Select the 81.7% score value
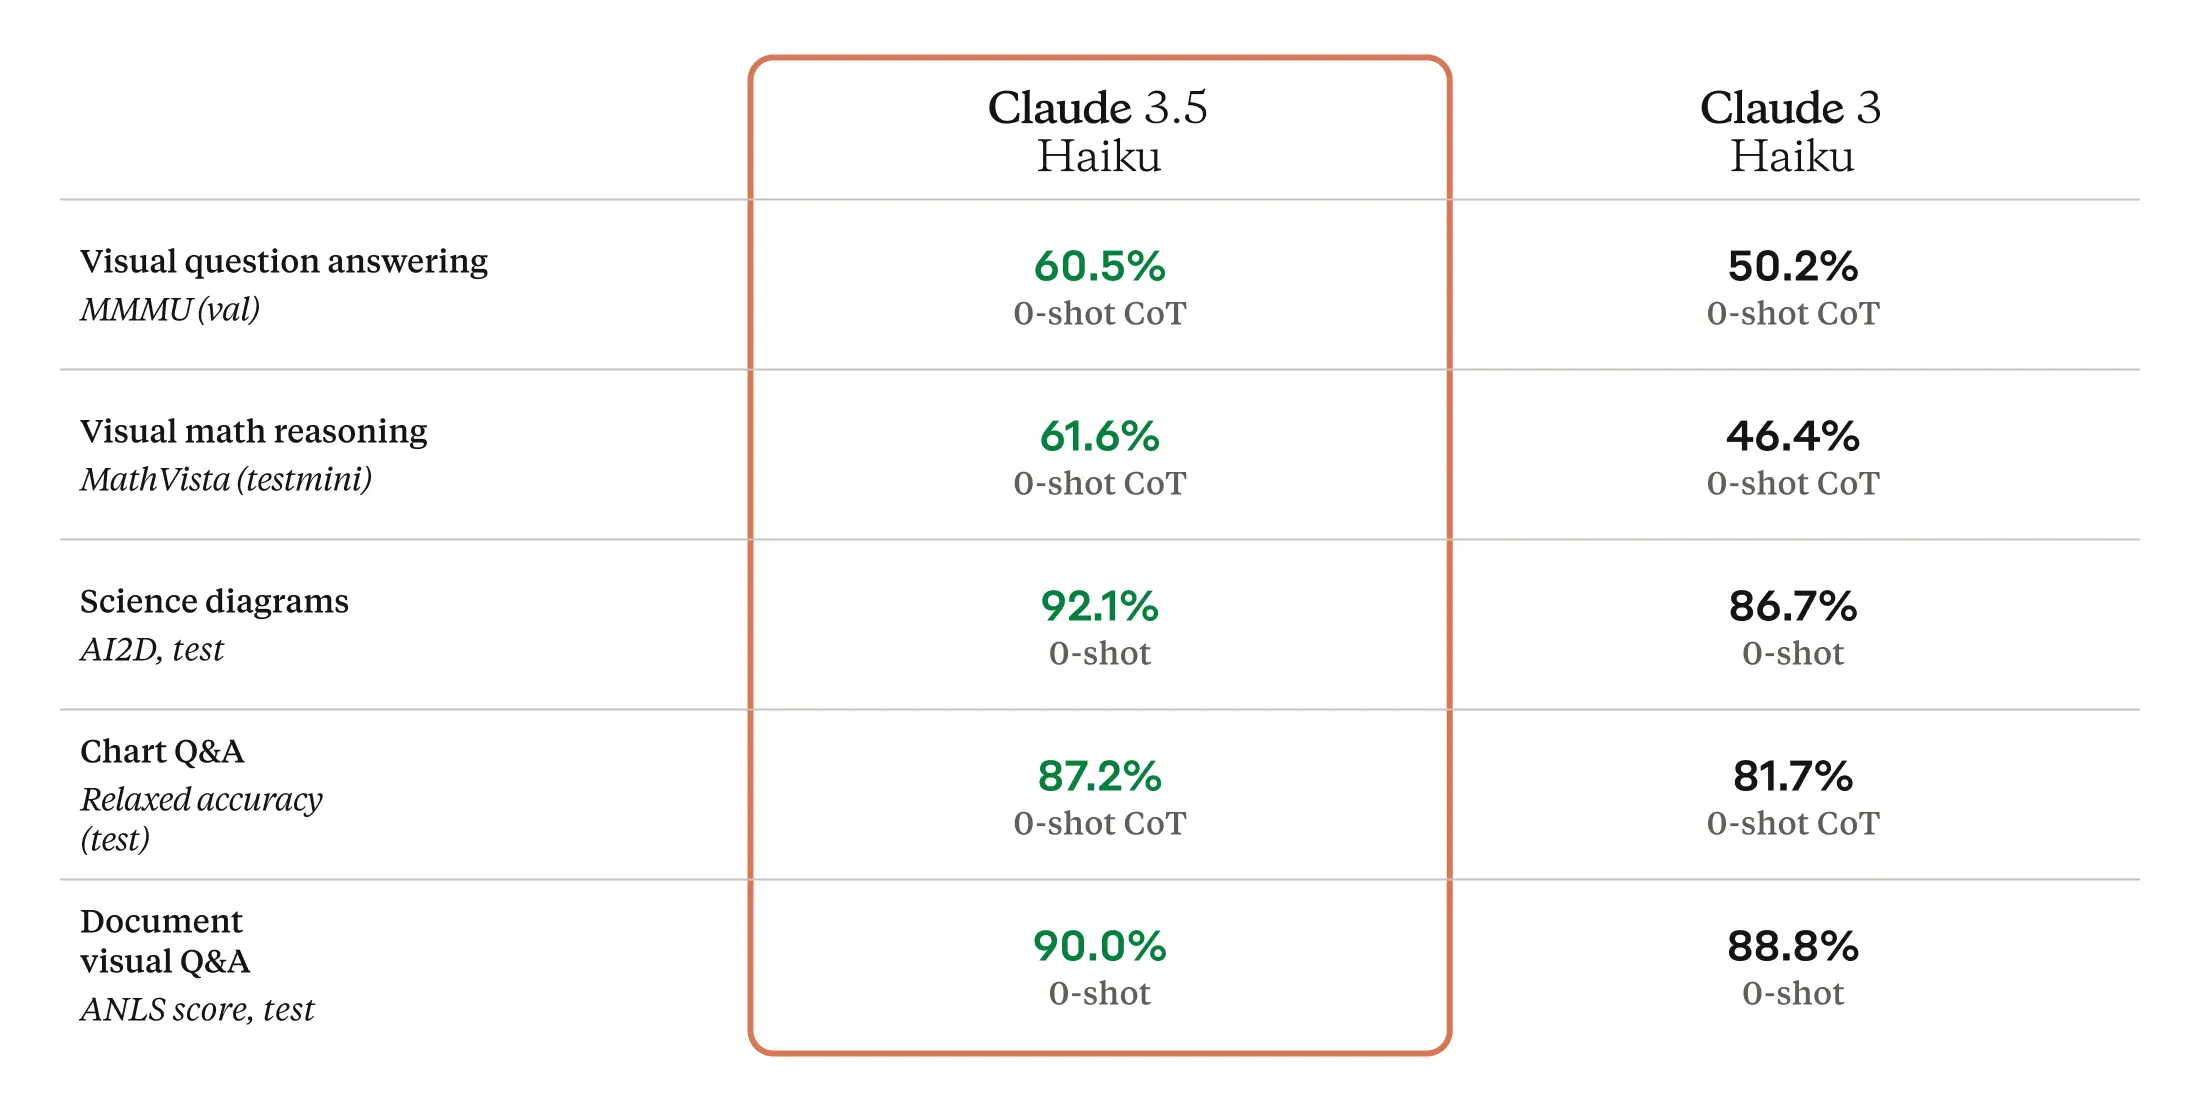Screen dimensions: 2201x1111 click(x=1792, y=777)
